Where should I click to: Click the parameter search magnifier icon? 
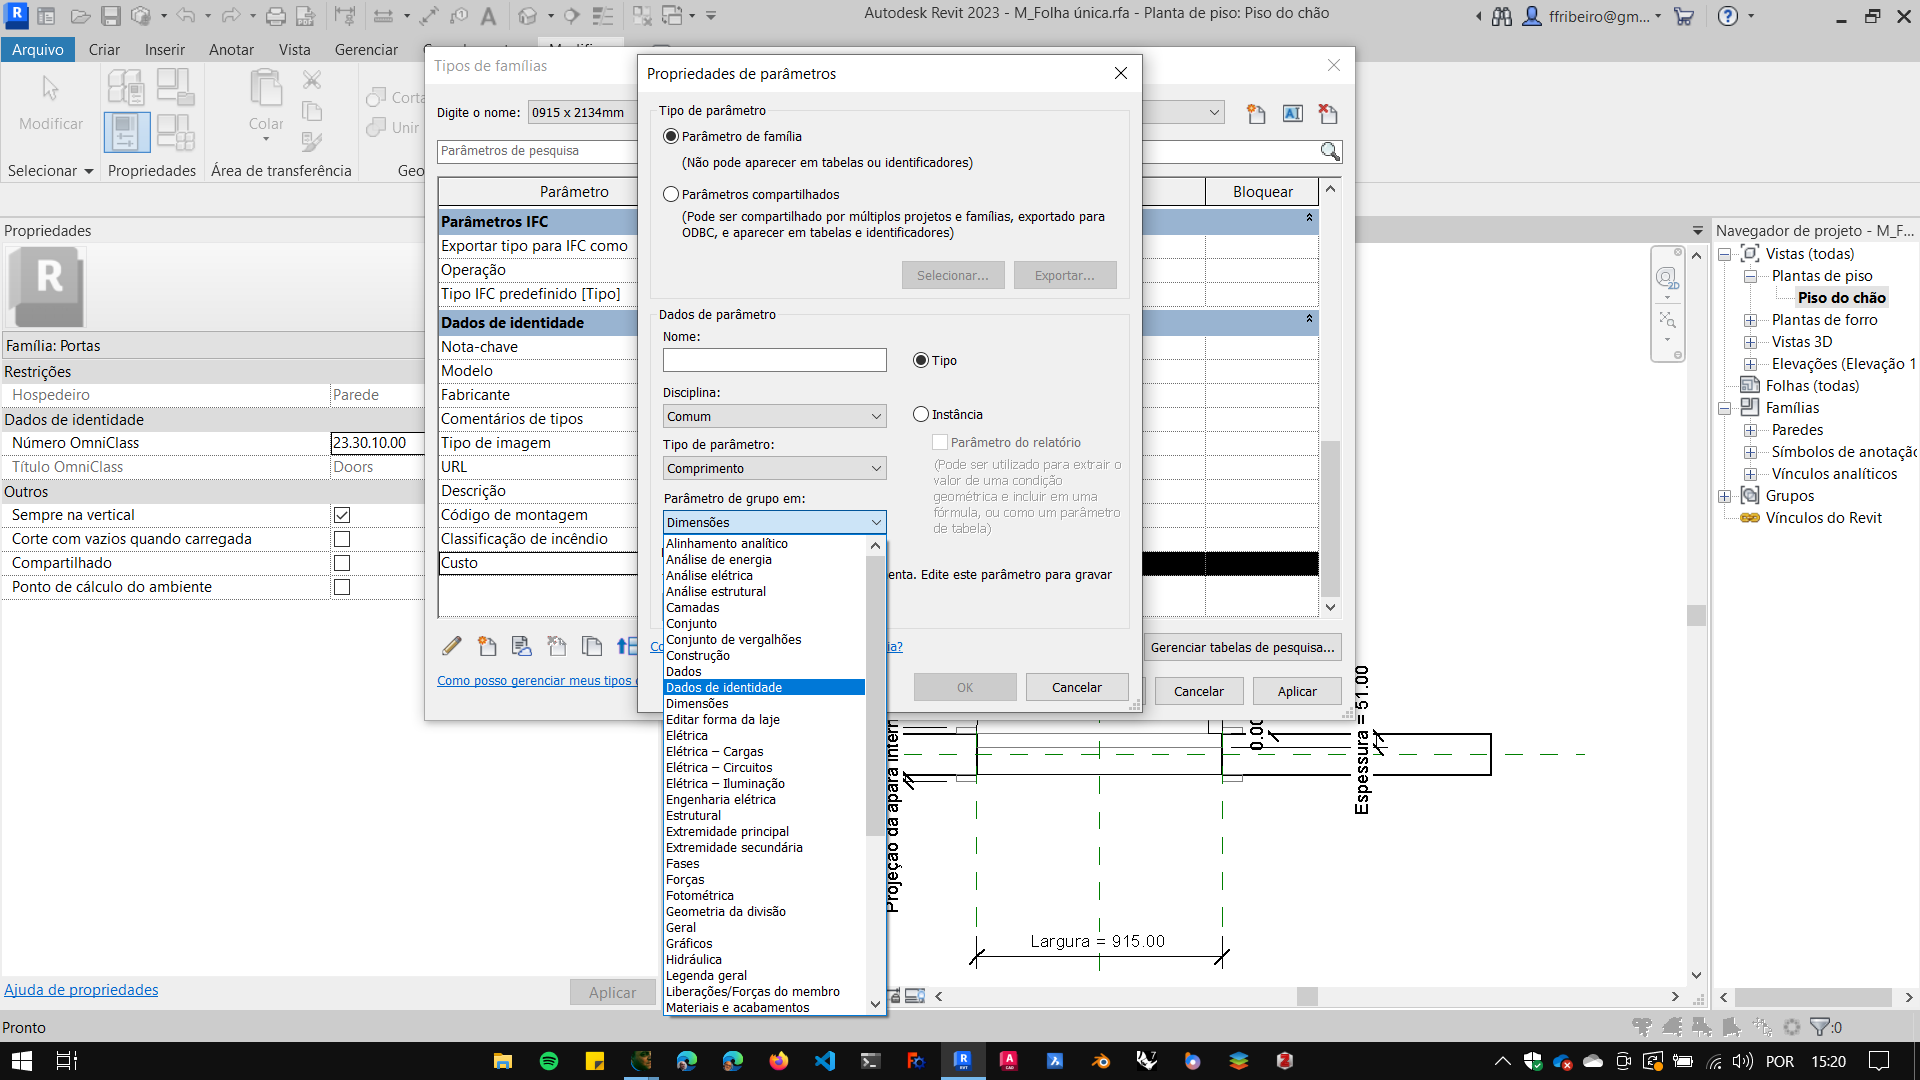pos(1329,151)
